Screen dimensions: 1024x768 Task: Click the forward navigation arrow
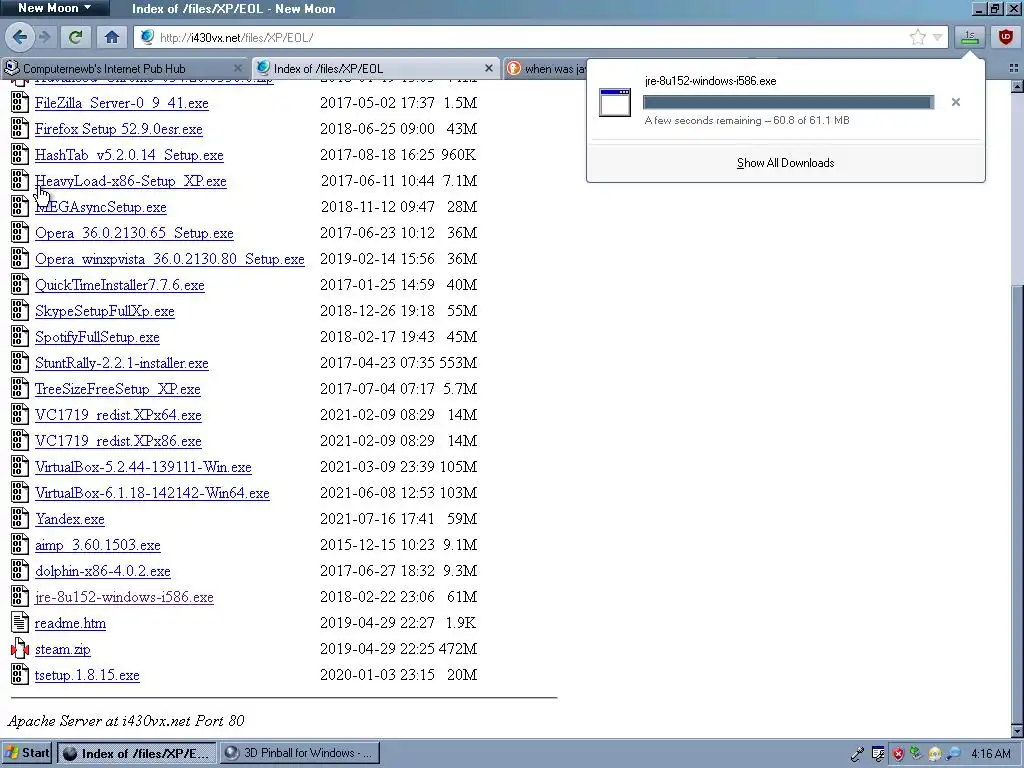point(45,37)
